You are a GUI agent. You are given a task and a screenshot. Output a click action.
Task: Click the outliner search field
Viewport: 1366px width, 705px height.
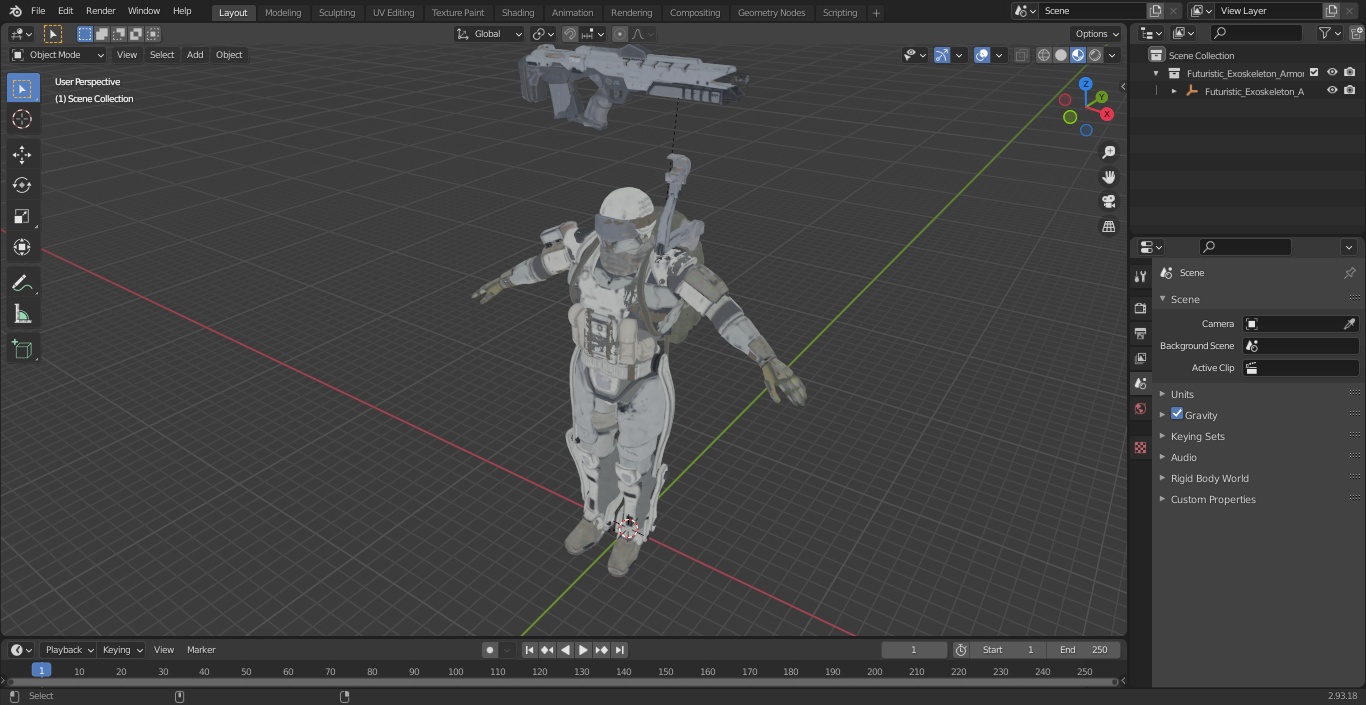tap(1256, 34)
